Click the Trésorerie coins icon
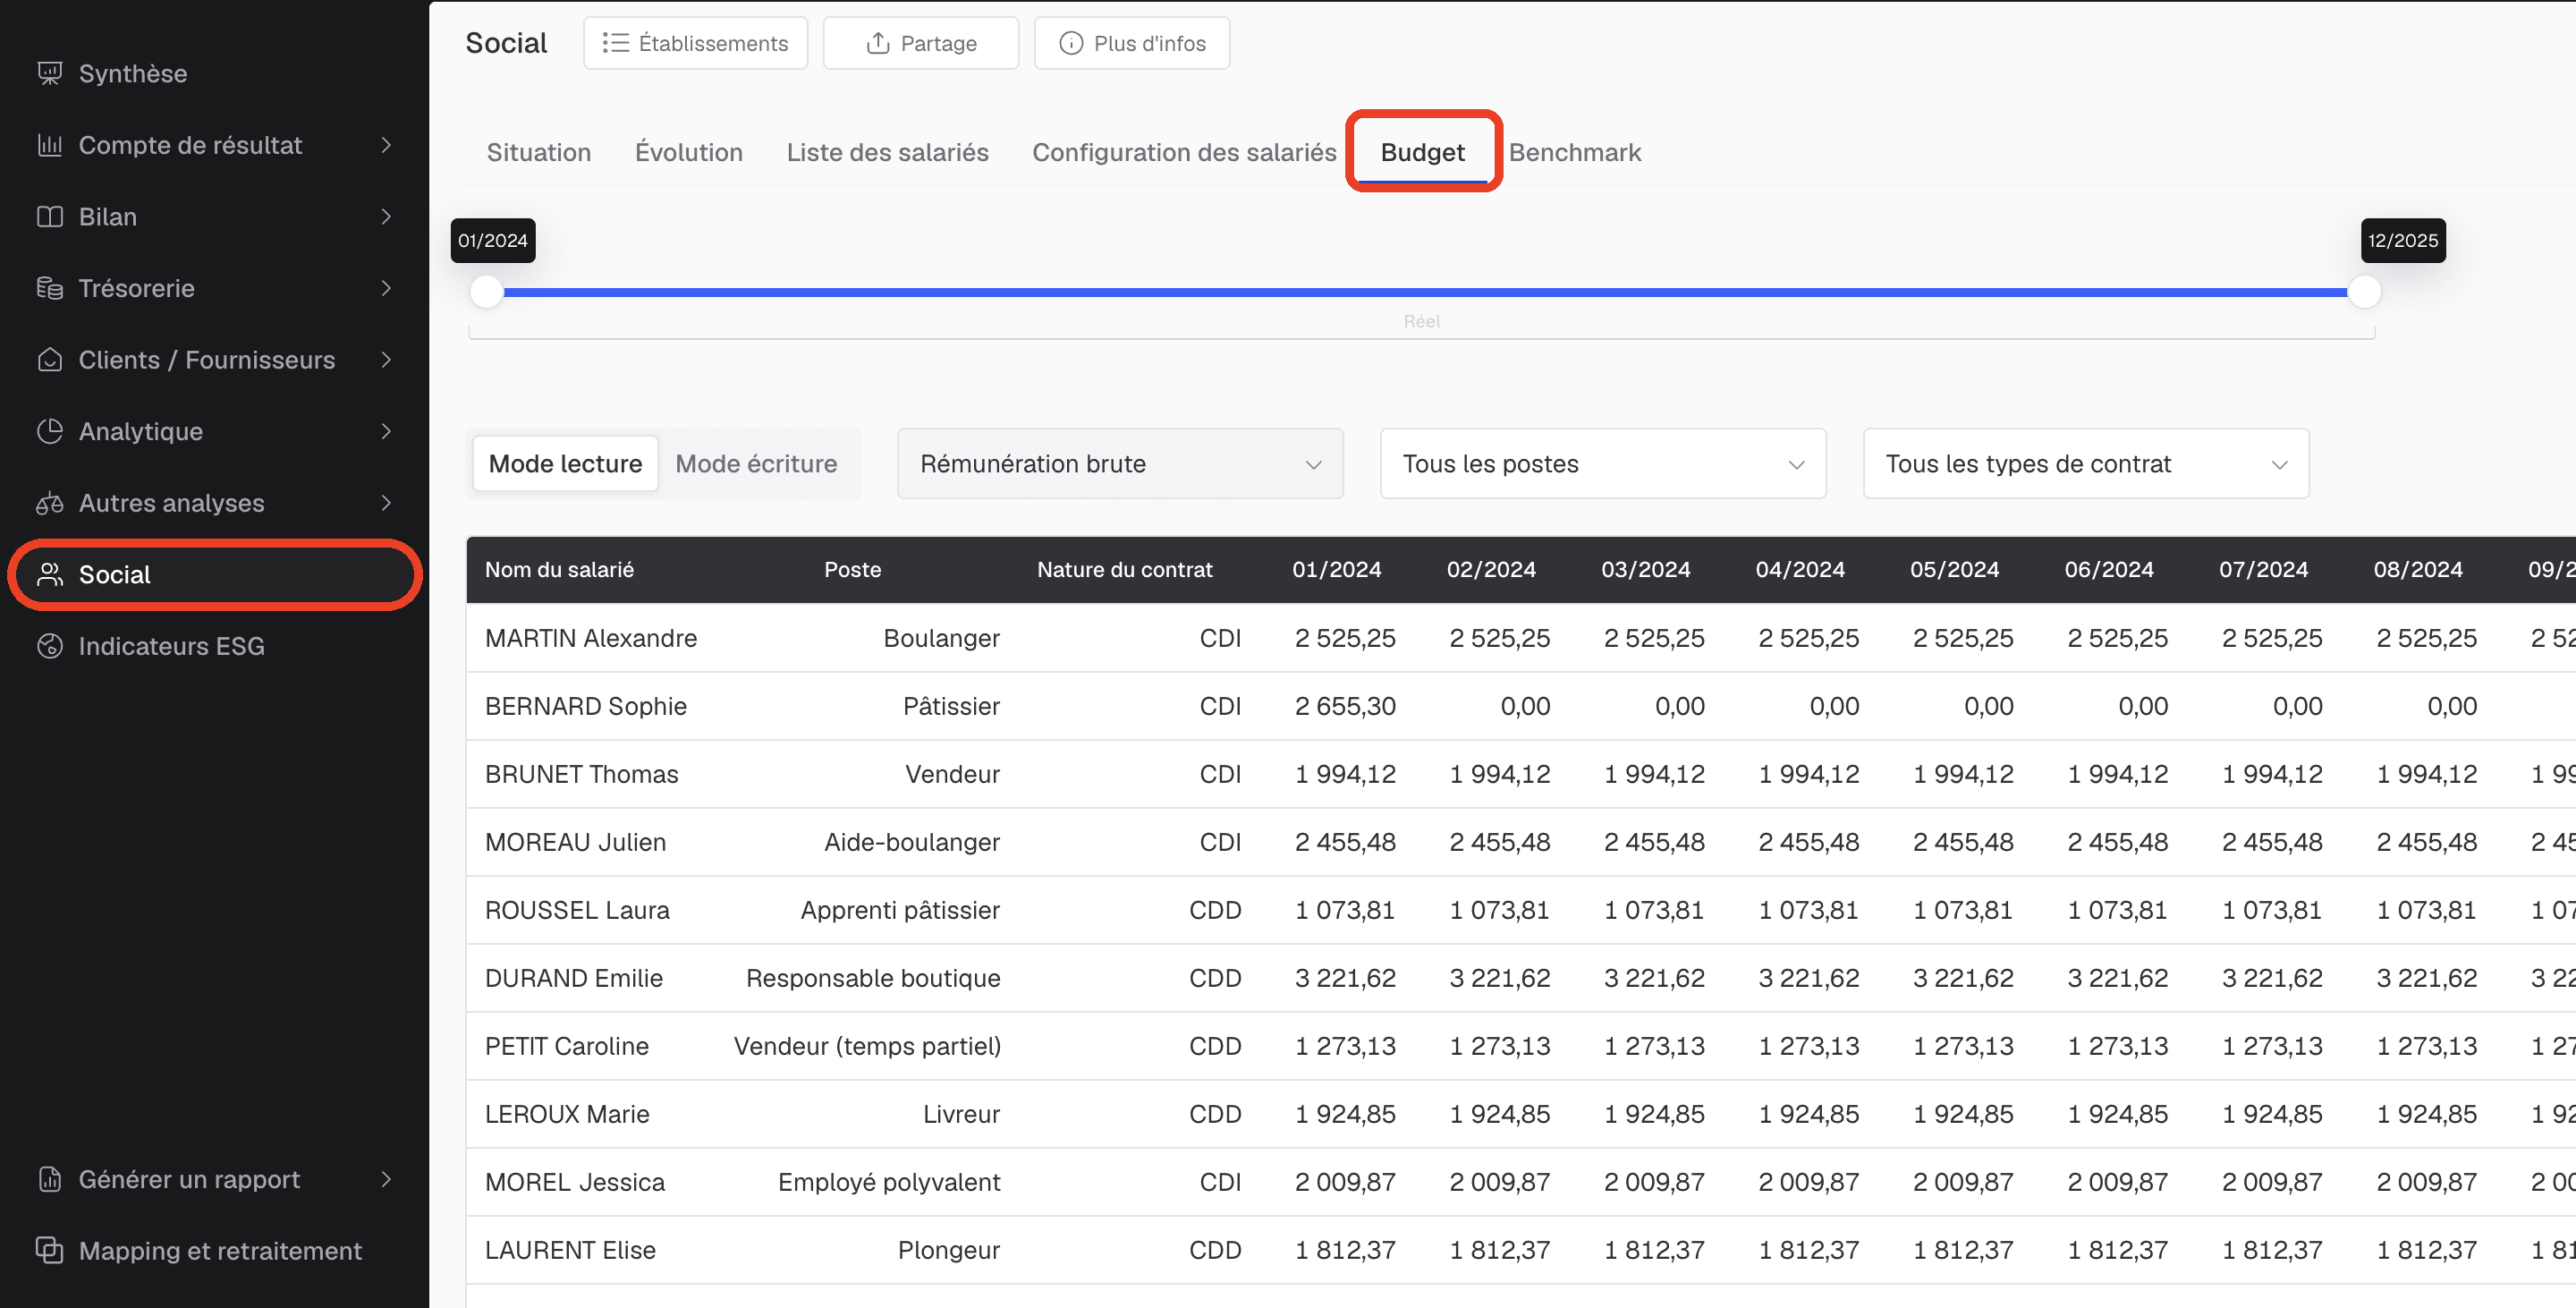The height and width of the screenshot is (1308, 2576). click(50, 288)
